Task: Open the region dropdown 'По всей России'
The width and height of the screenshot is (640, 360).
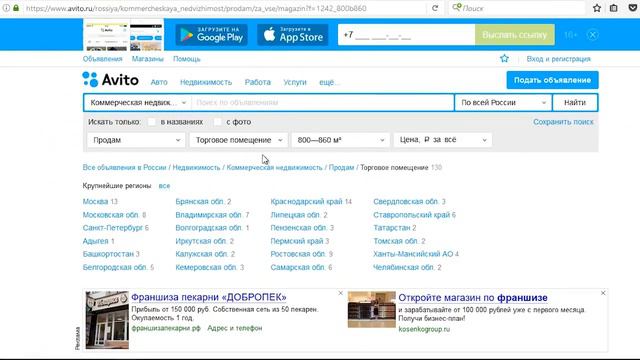Action: 503,102
